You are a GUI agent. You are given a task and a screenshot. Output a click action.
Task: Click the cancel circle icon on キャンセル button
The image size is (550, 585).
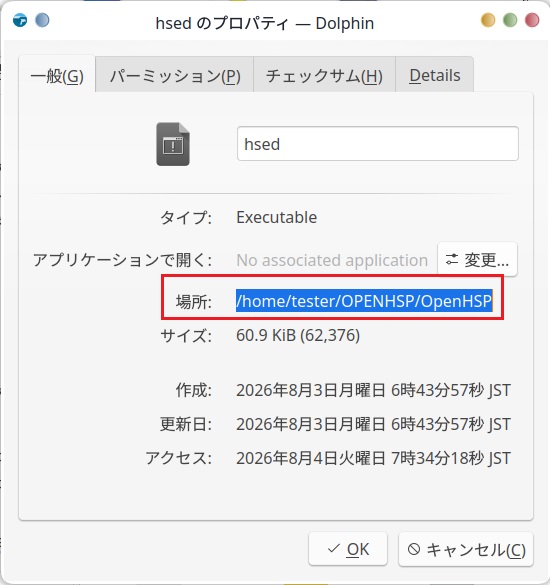click(414, 549)
